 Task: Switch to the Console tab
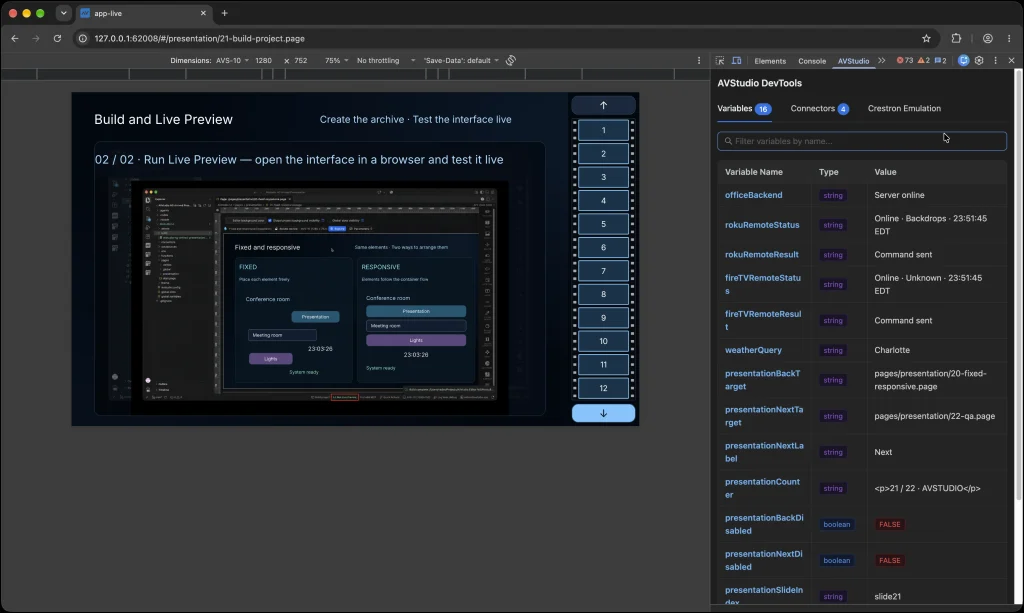(x=812, y=61)
